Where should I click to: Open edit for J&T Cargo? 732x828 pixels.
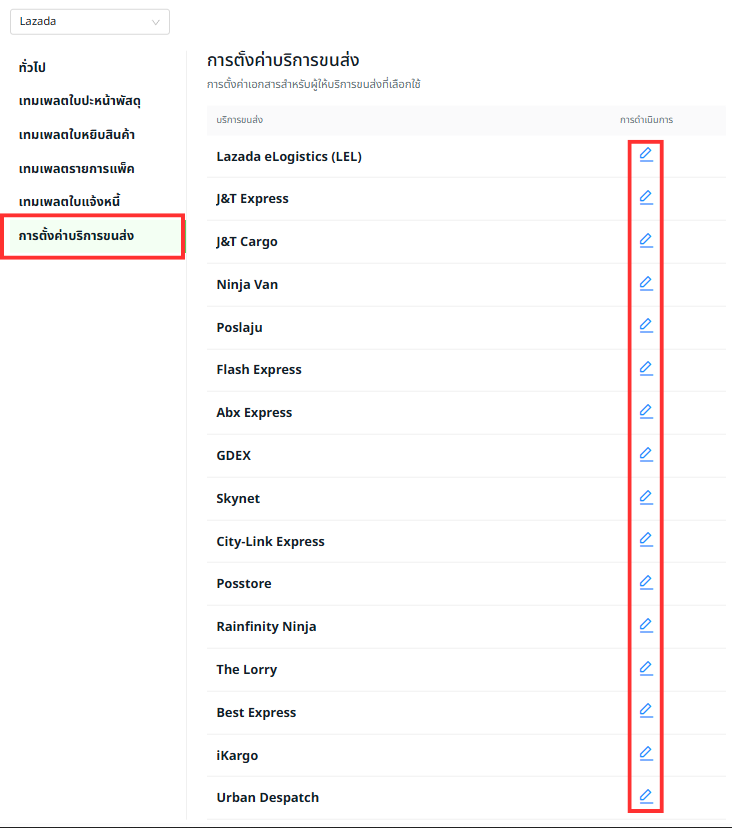pyautogui.click(x=646, y=241)
